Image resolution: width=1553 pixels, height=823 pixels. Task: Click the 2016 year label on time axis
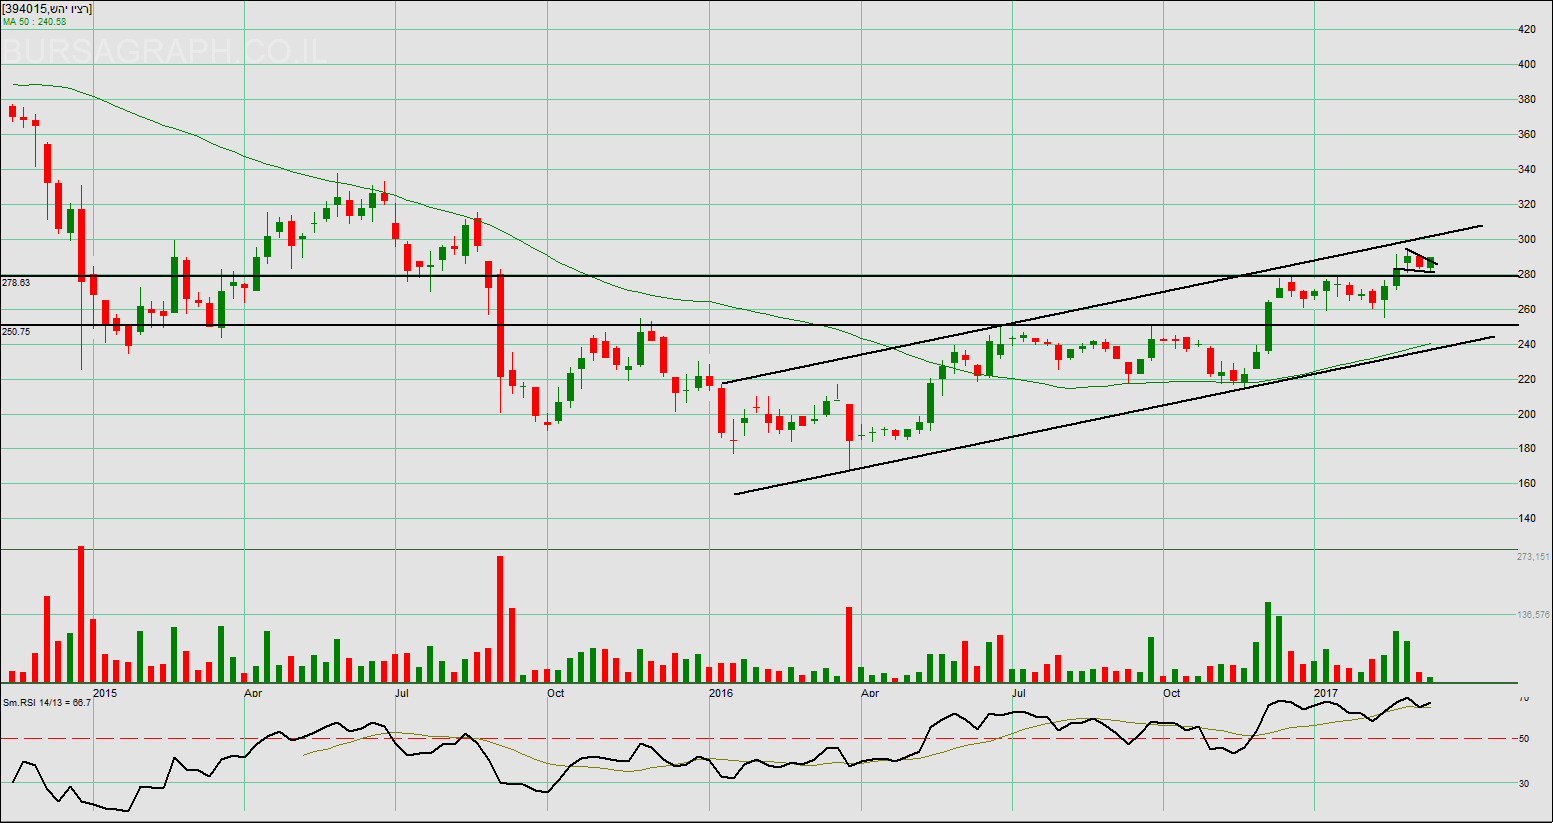(721, 693)
